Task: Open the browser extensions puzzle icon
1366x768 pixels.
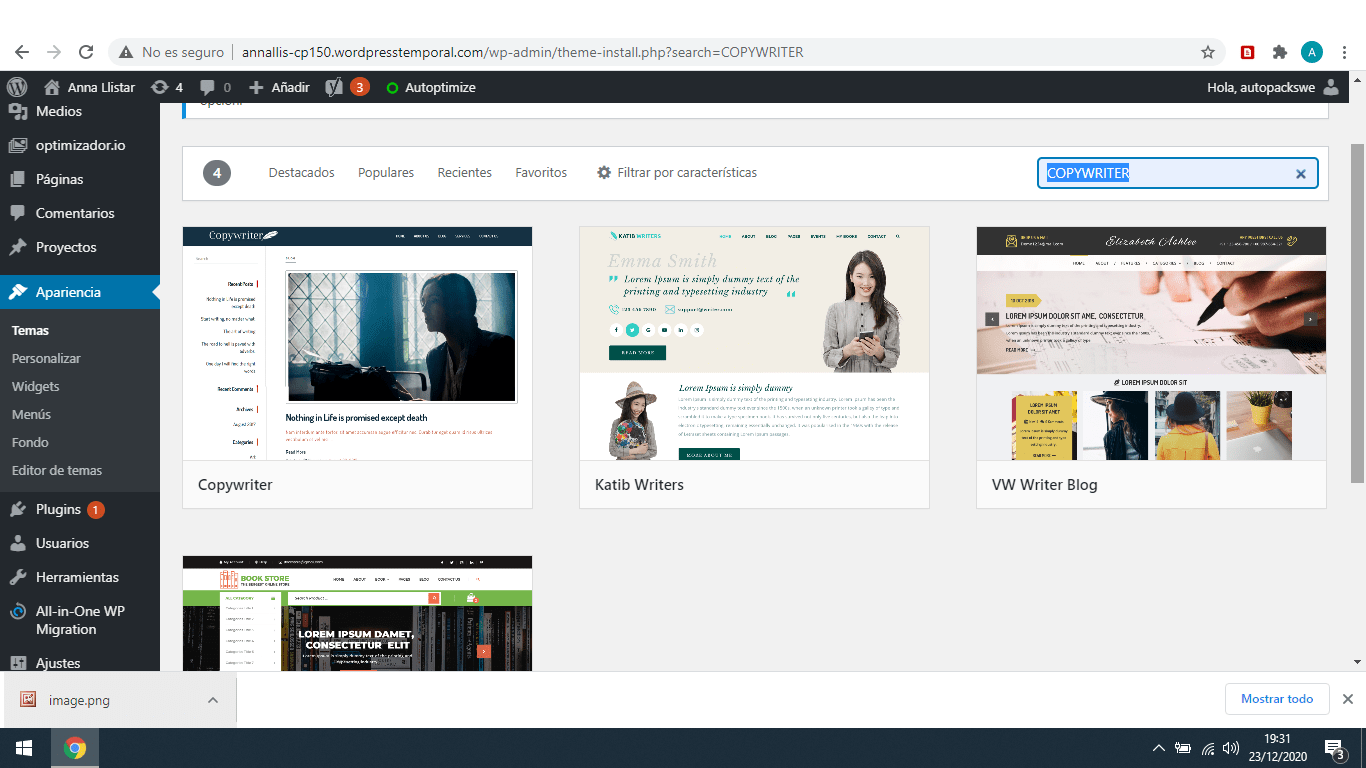Action: (1279, 52)
